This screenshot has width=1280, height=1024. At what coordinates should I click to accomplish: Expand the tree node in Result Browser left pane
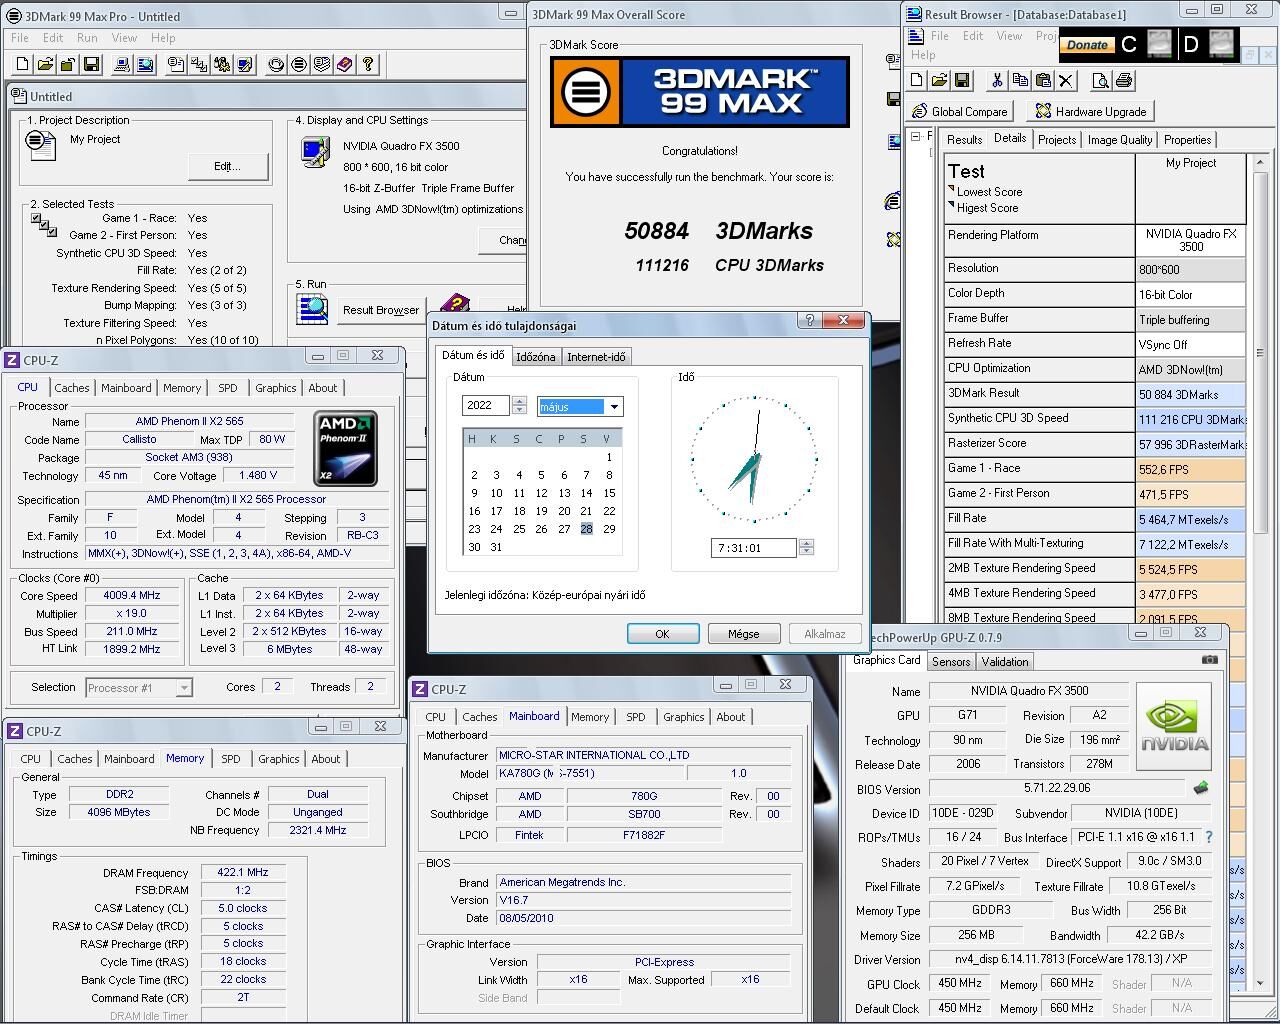[x=915, y=135]
